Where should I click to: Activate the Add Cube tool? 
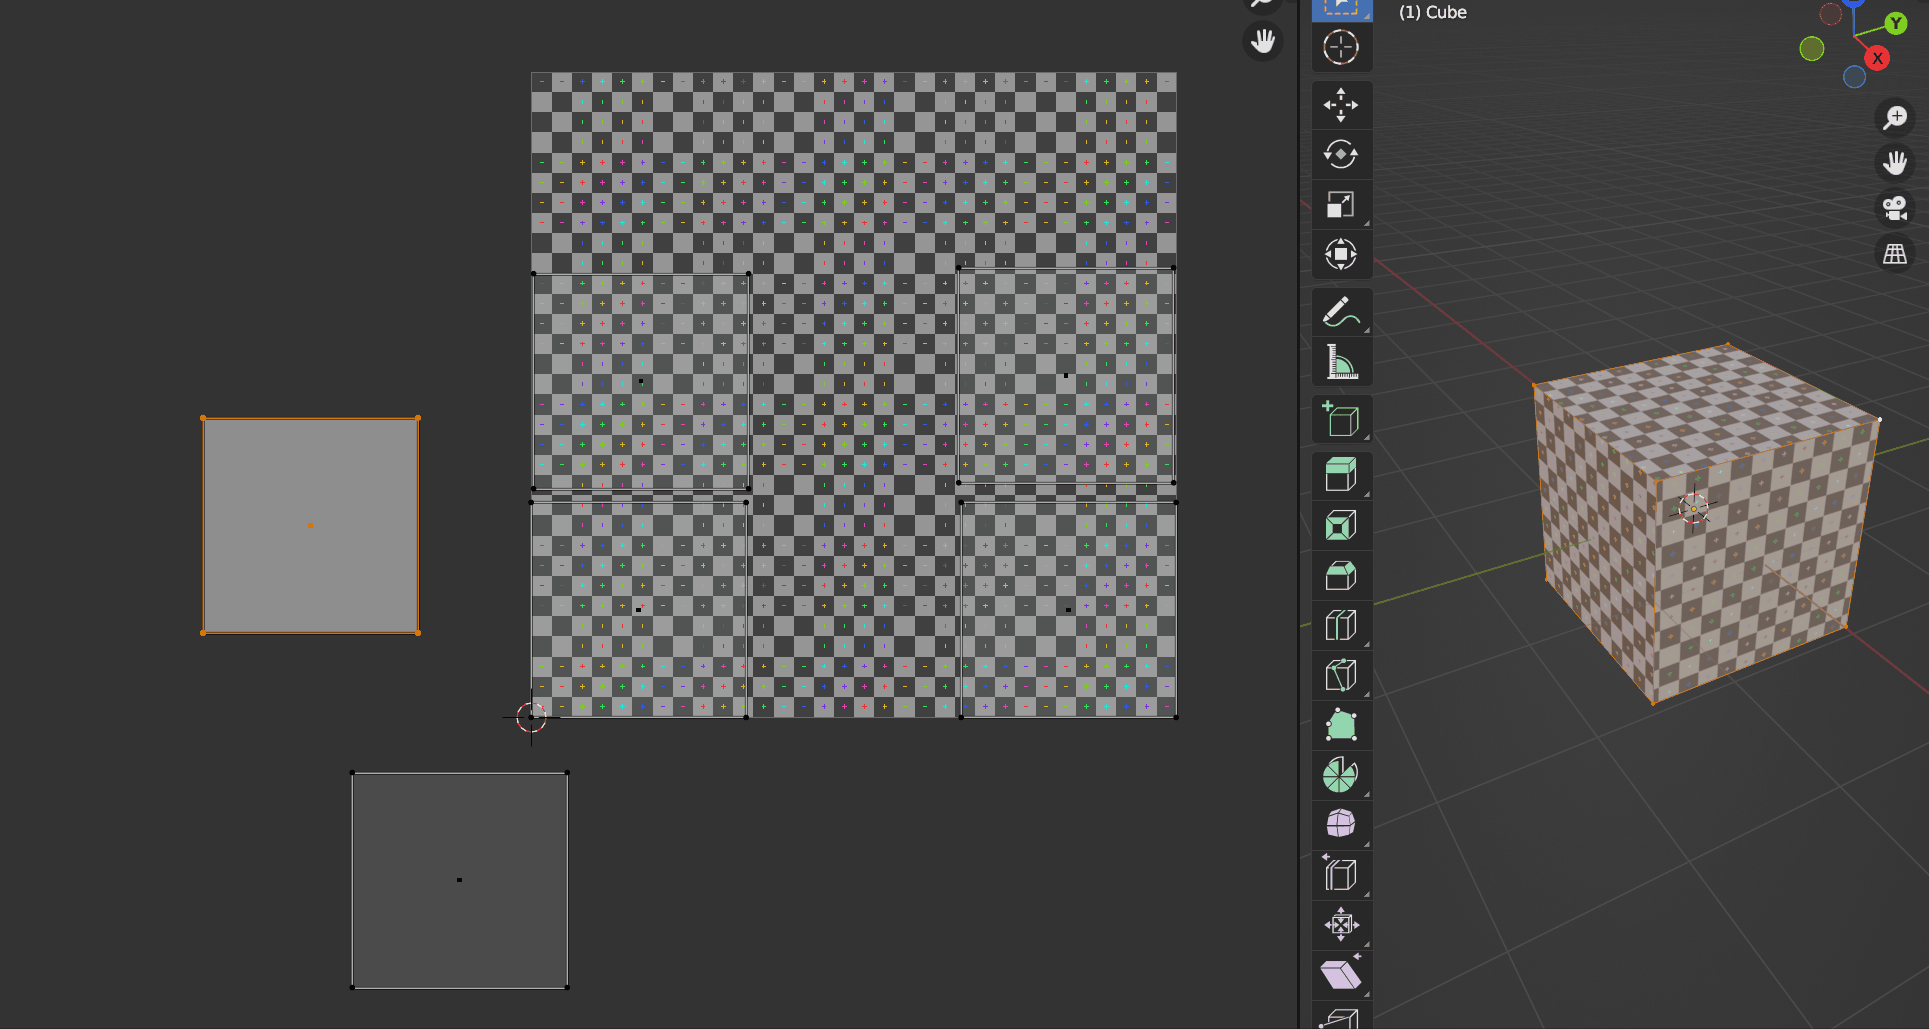pyautogui.click(x=1341, y=419)
